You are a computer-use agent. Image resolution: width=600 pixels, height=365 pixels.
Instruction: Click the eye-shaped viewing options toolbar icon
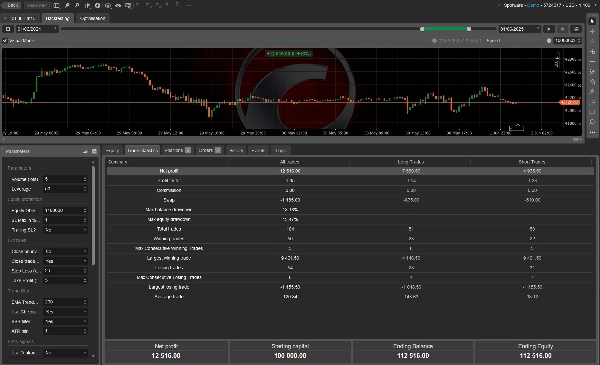point(118,5)
